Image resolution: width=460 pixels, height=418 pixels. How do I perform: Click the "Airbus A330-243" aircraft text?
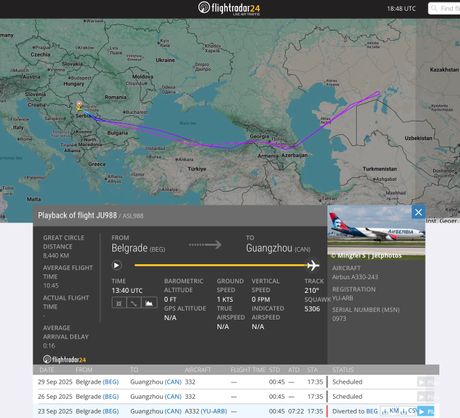[355, 277]
